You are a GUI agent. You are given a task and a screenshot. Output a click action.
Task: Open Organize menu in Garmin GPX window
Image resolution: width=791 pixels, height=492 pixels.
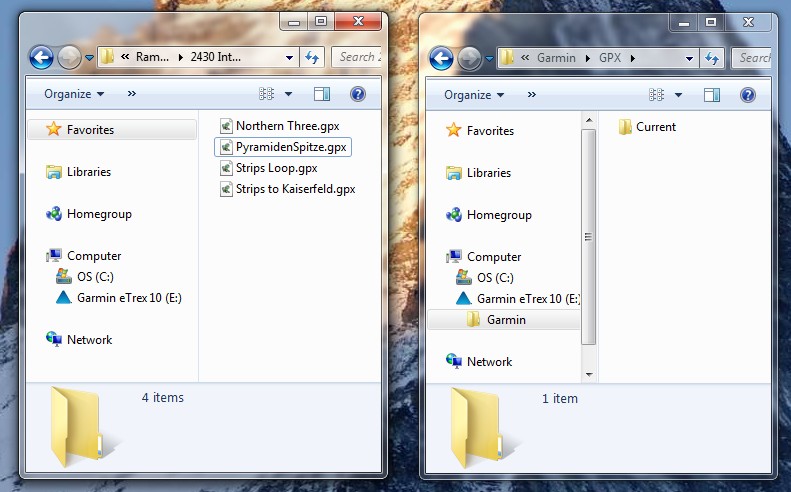(474, 95)
